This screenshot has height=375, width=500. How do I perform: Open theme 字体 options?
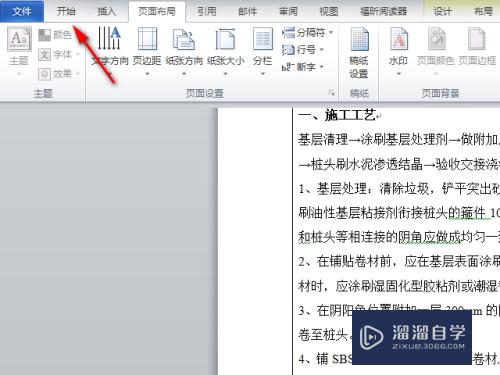pos(59,54)
